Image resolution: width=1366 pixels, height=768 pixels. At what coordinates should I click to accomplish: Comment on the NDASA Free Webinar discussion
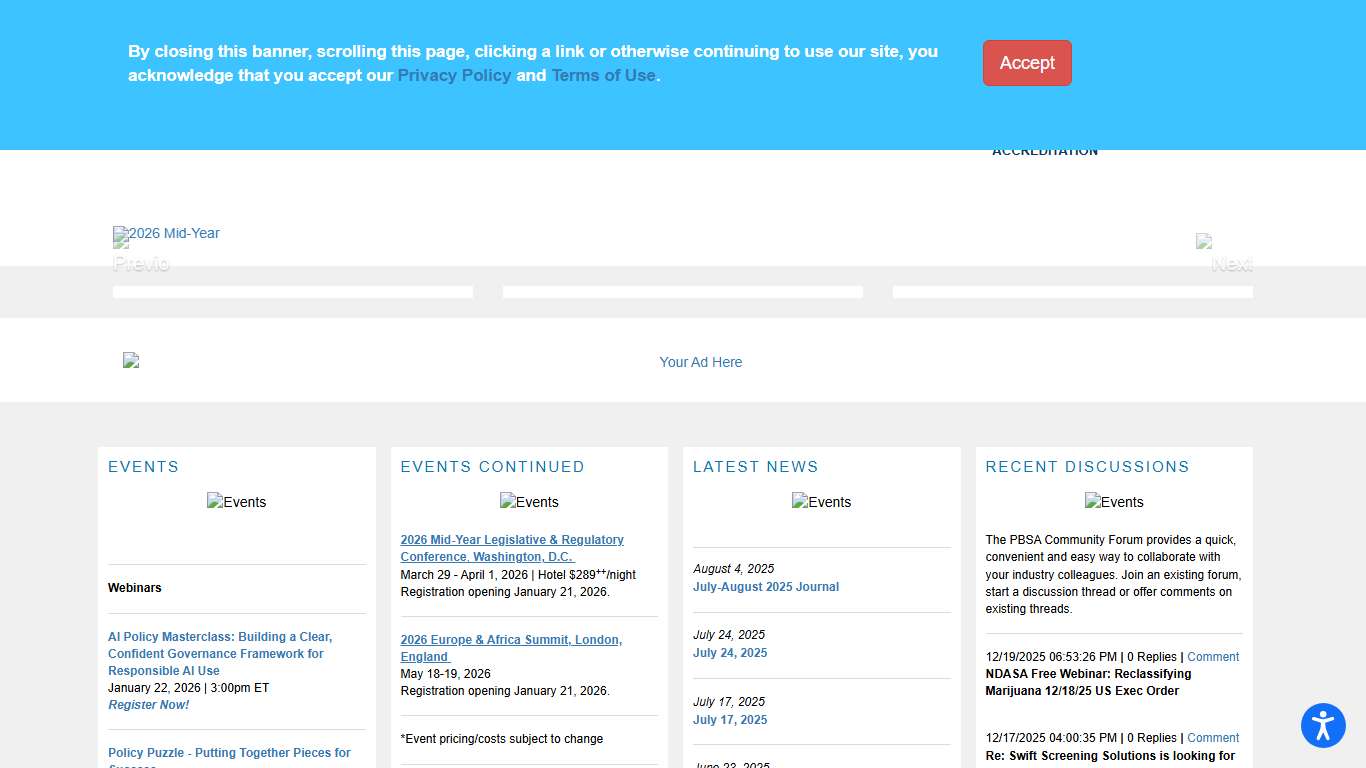pos(1213,657)
